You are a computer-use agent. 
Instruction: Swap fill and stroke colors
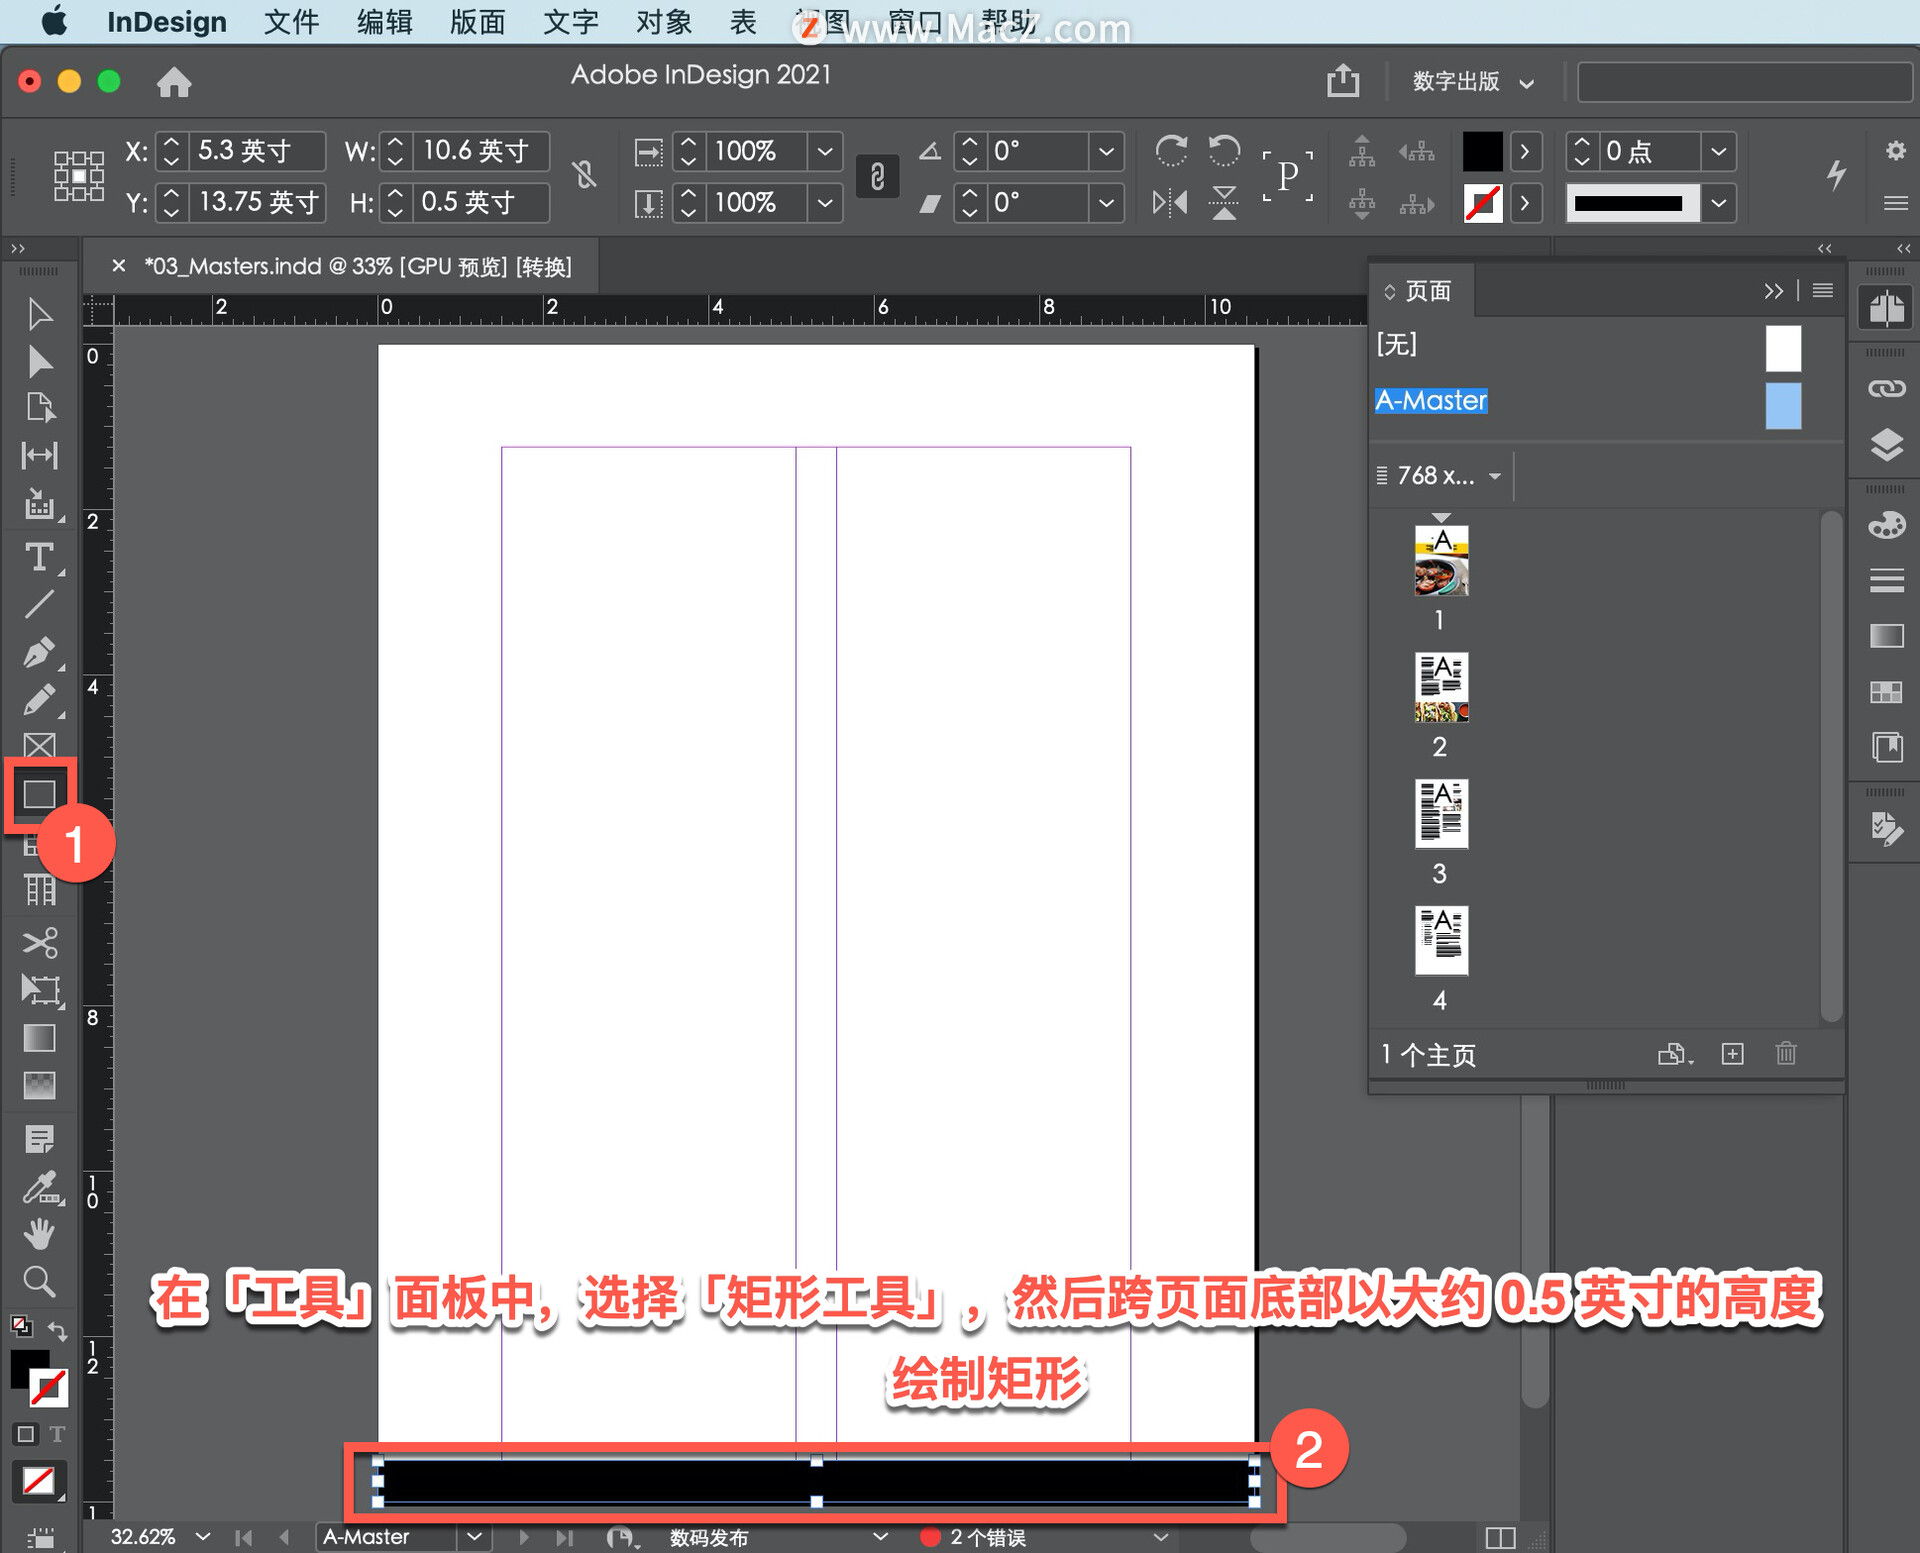point(57,1331)
